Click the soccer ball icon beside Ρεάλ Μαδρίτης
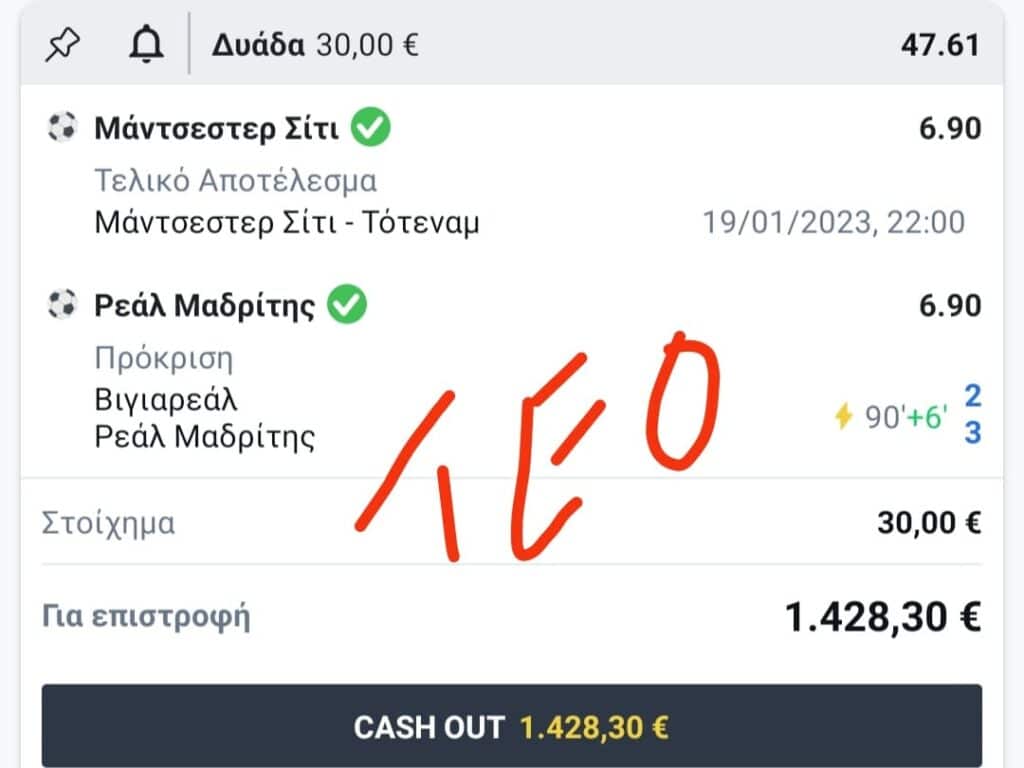The width and height of the screenshot is (1024, 768). point(62,305)
